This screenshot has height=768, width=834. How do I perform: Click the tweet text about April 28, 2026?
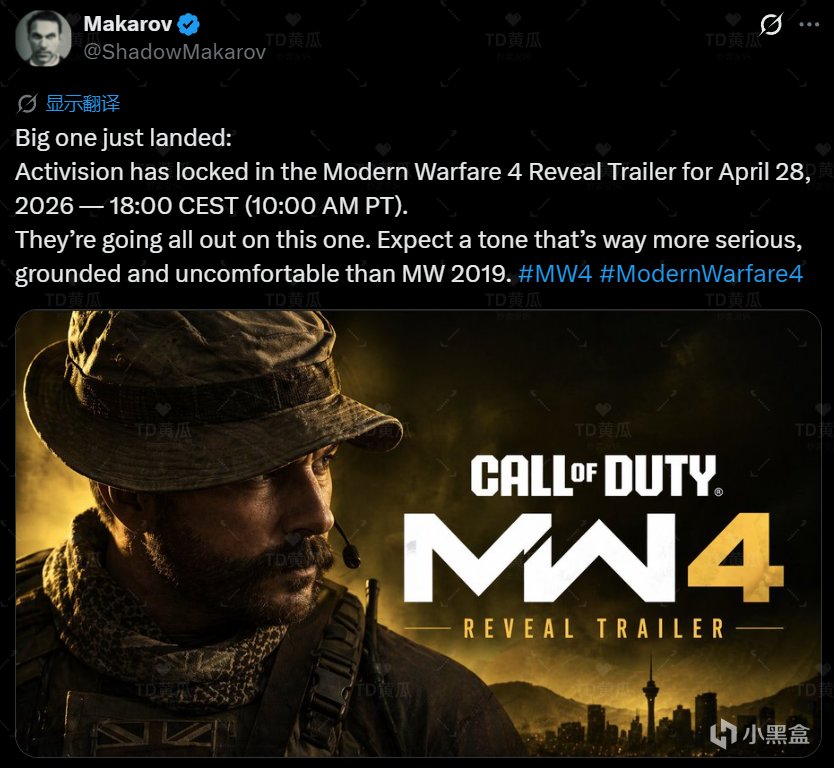(x=413, y=189)
